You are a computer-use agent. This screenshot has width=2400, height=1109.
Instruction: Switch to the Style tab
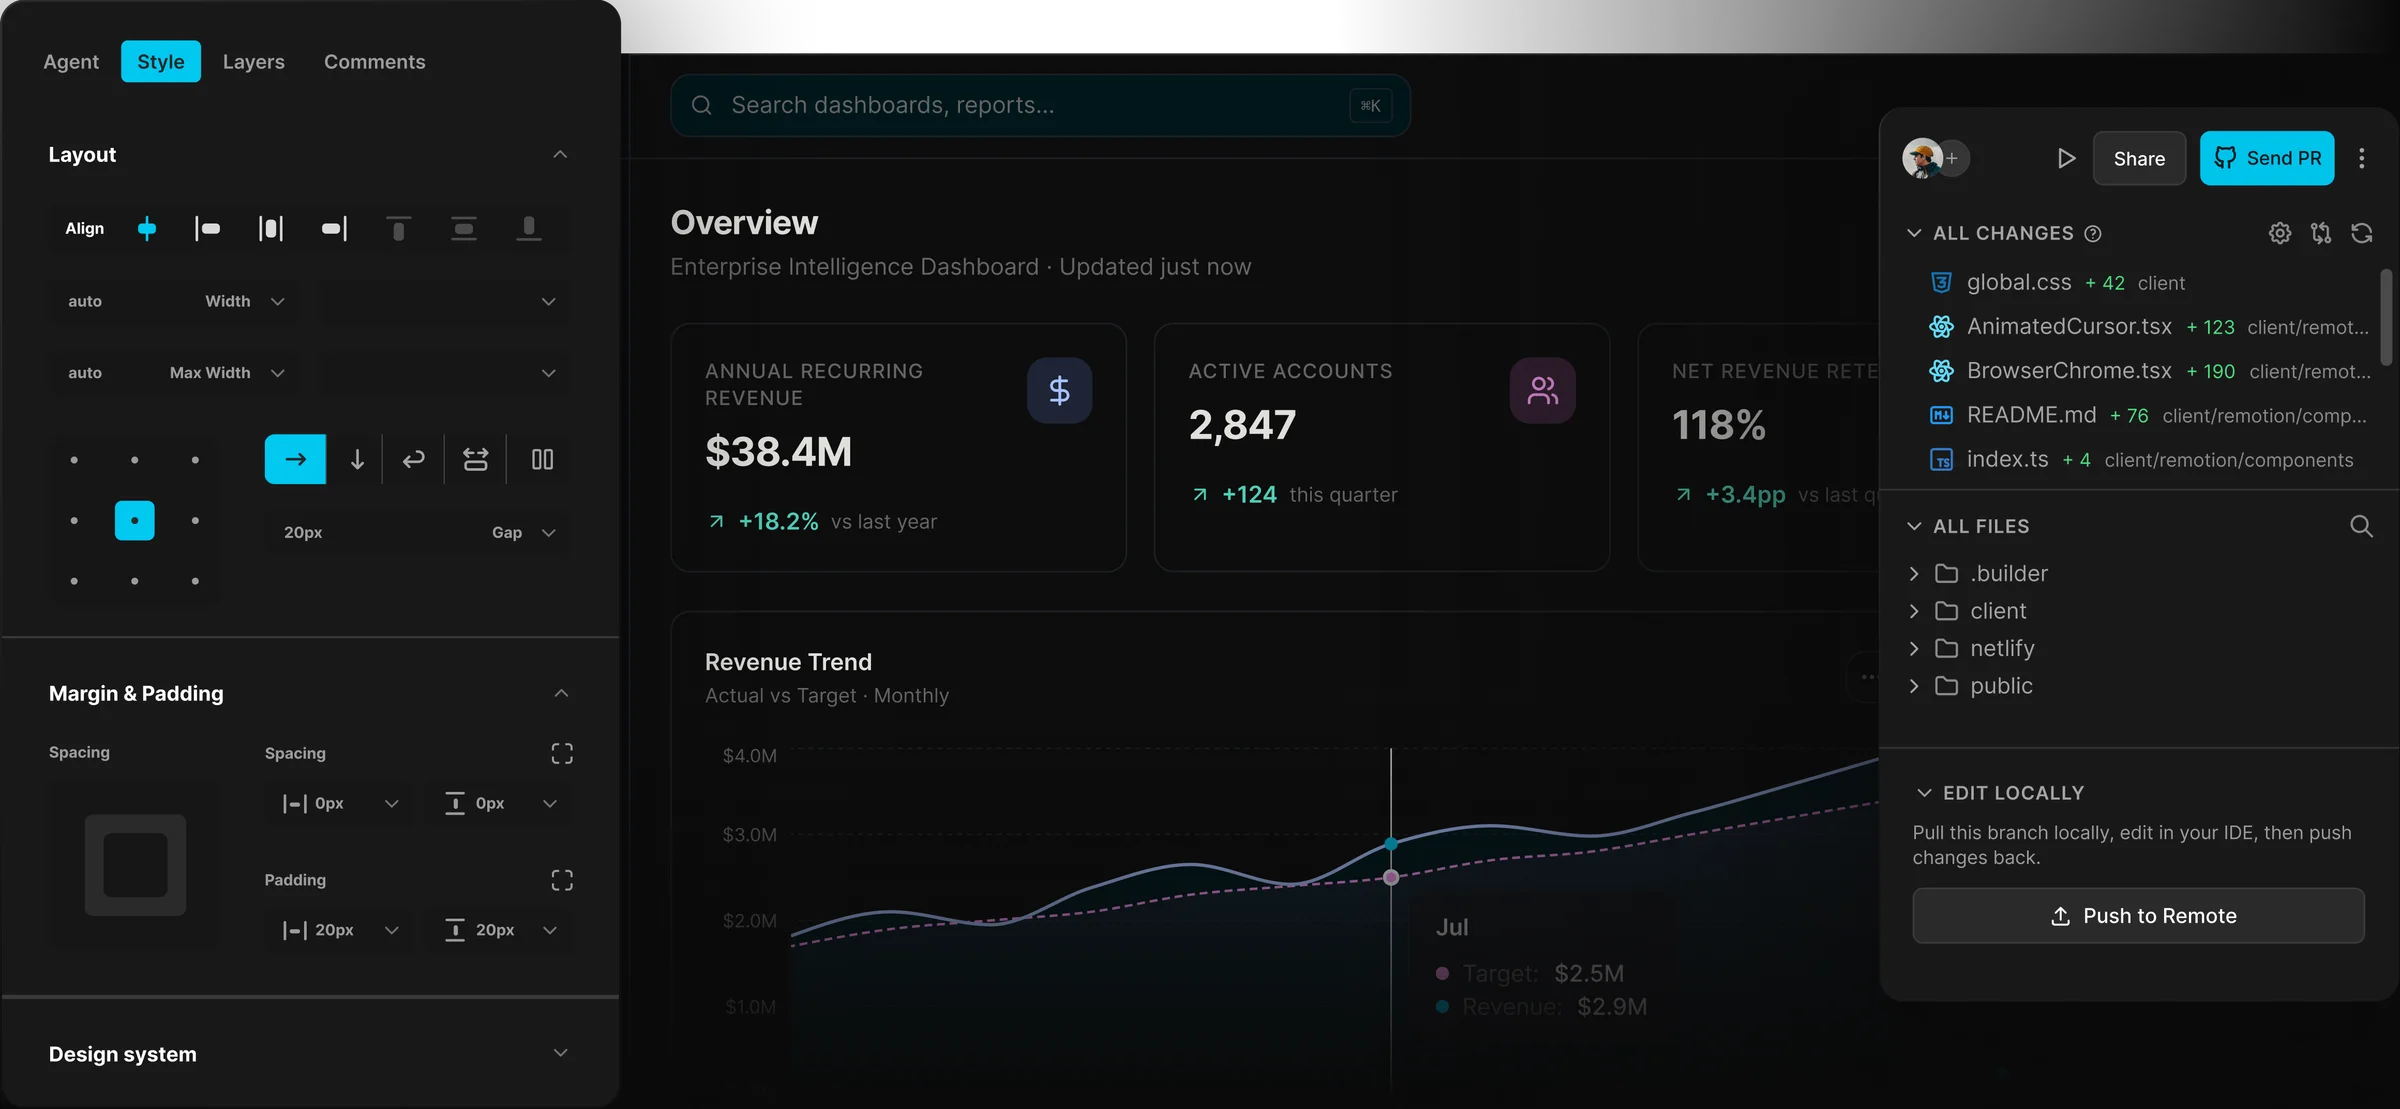pyautogui.click(x=160, y=62)
